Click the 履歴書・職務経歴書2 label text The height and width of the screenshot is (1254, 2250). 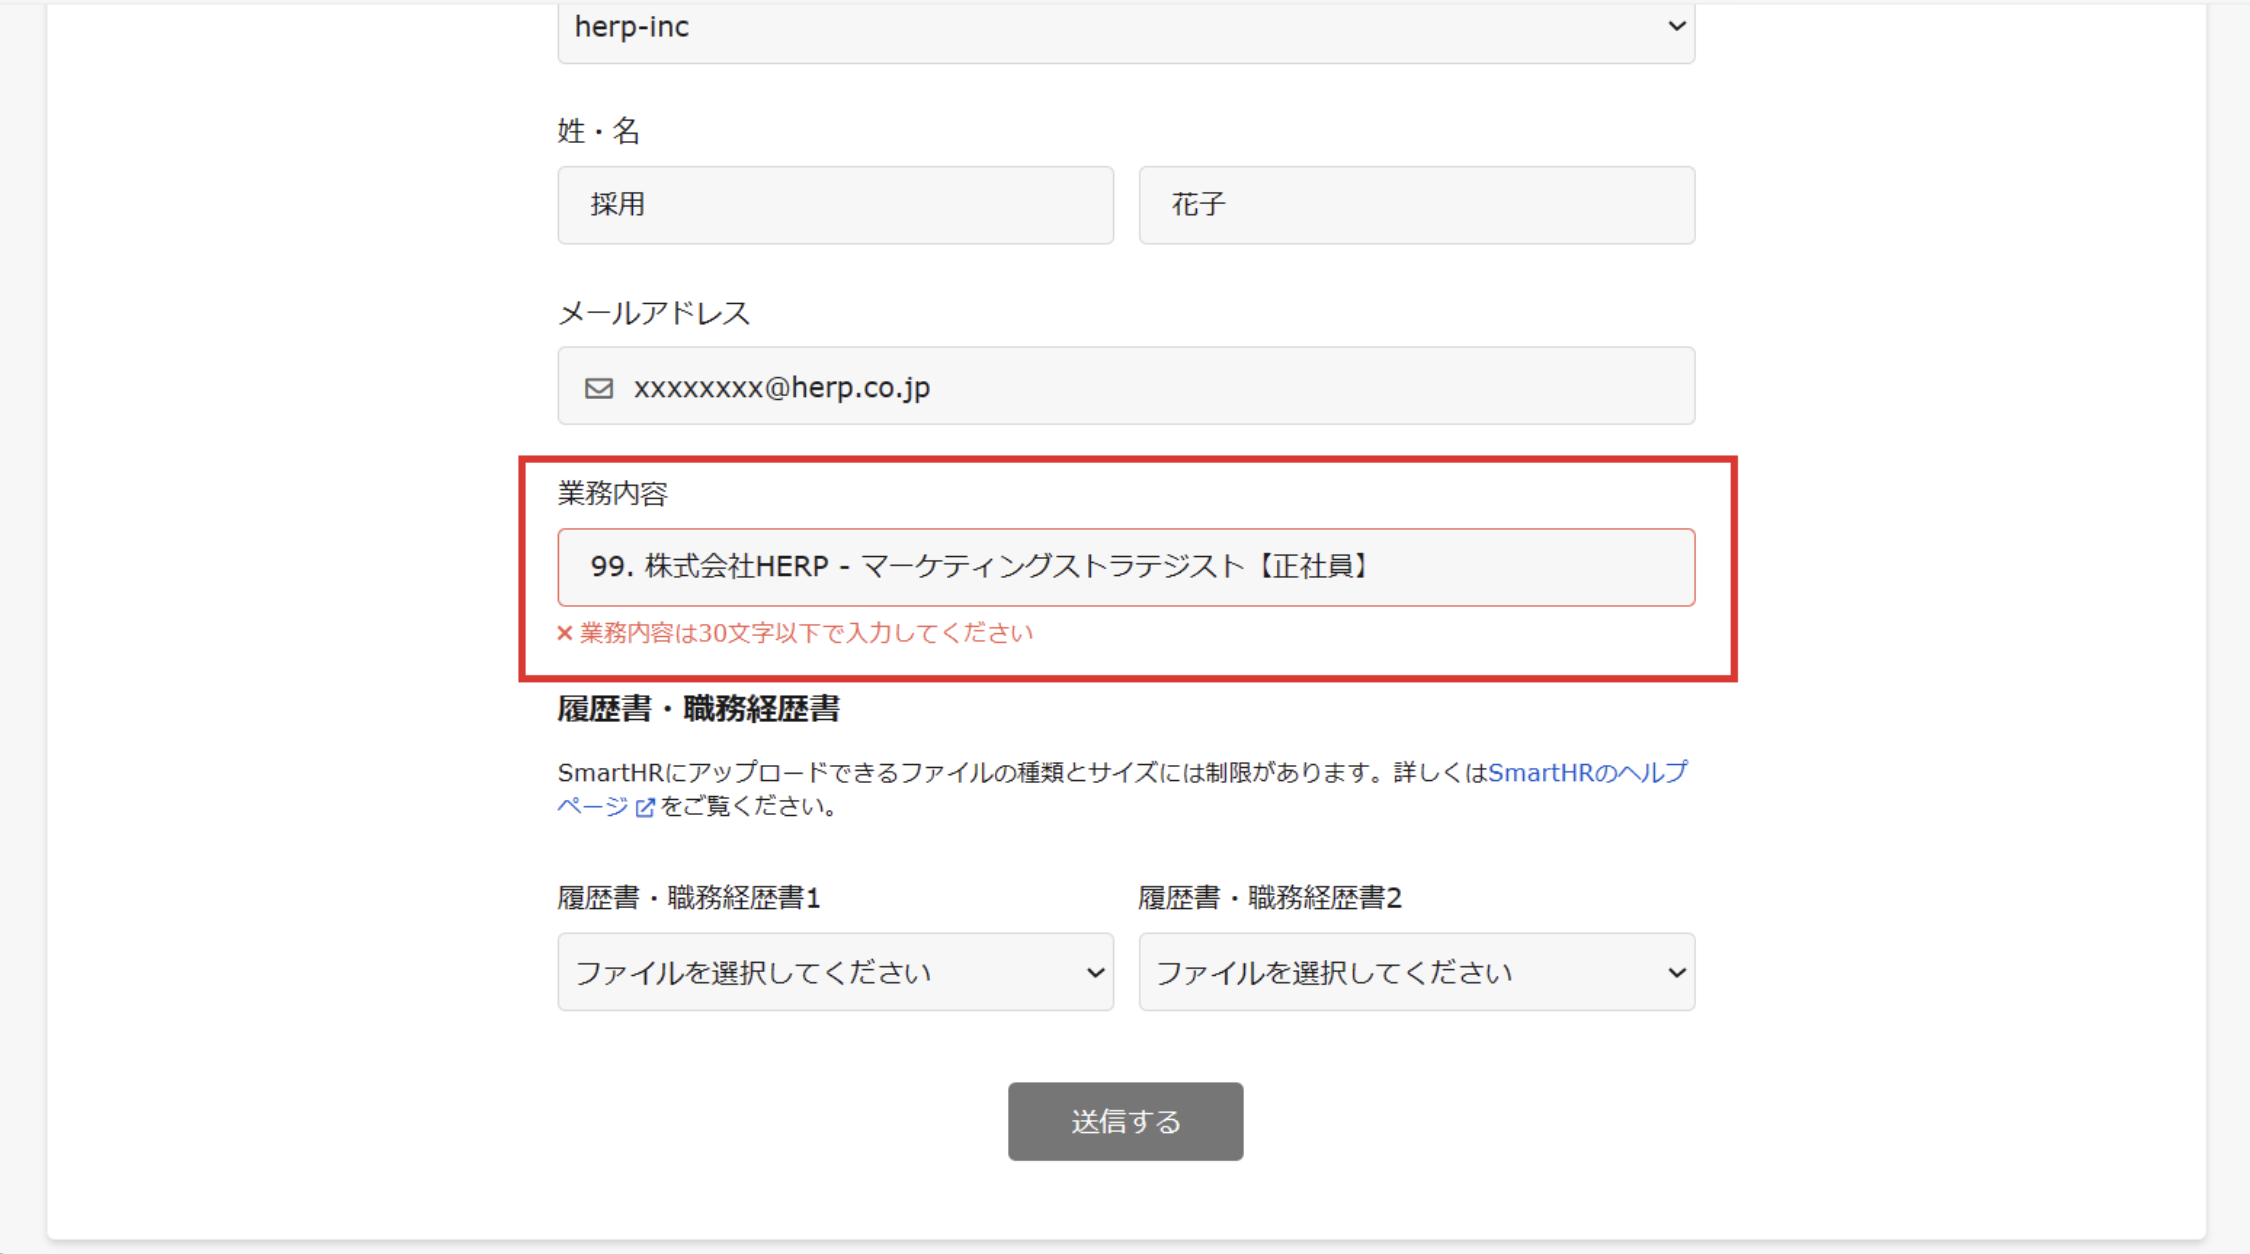tap(1269, 898)
